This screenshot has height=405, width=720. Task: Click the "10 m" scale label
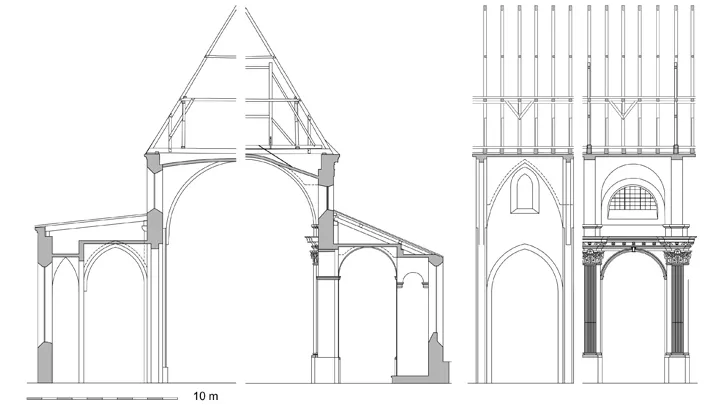[205, 396]
